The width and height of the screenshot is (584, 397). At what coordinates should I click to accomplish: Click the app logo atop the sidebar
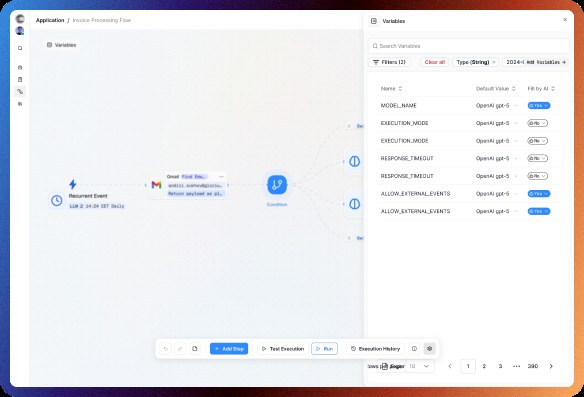[20, 19]
